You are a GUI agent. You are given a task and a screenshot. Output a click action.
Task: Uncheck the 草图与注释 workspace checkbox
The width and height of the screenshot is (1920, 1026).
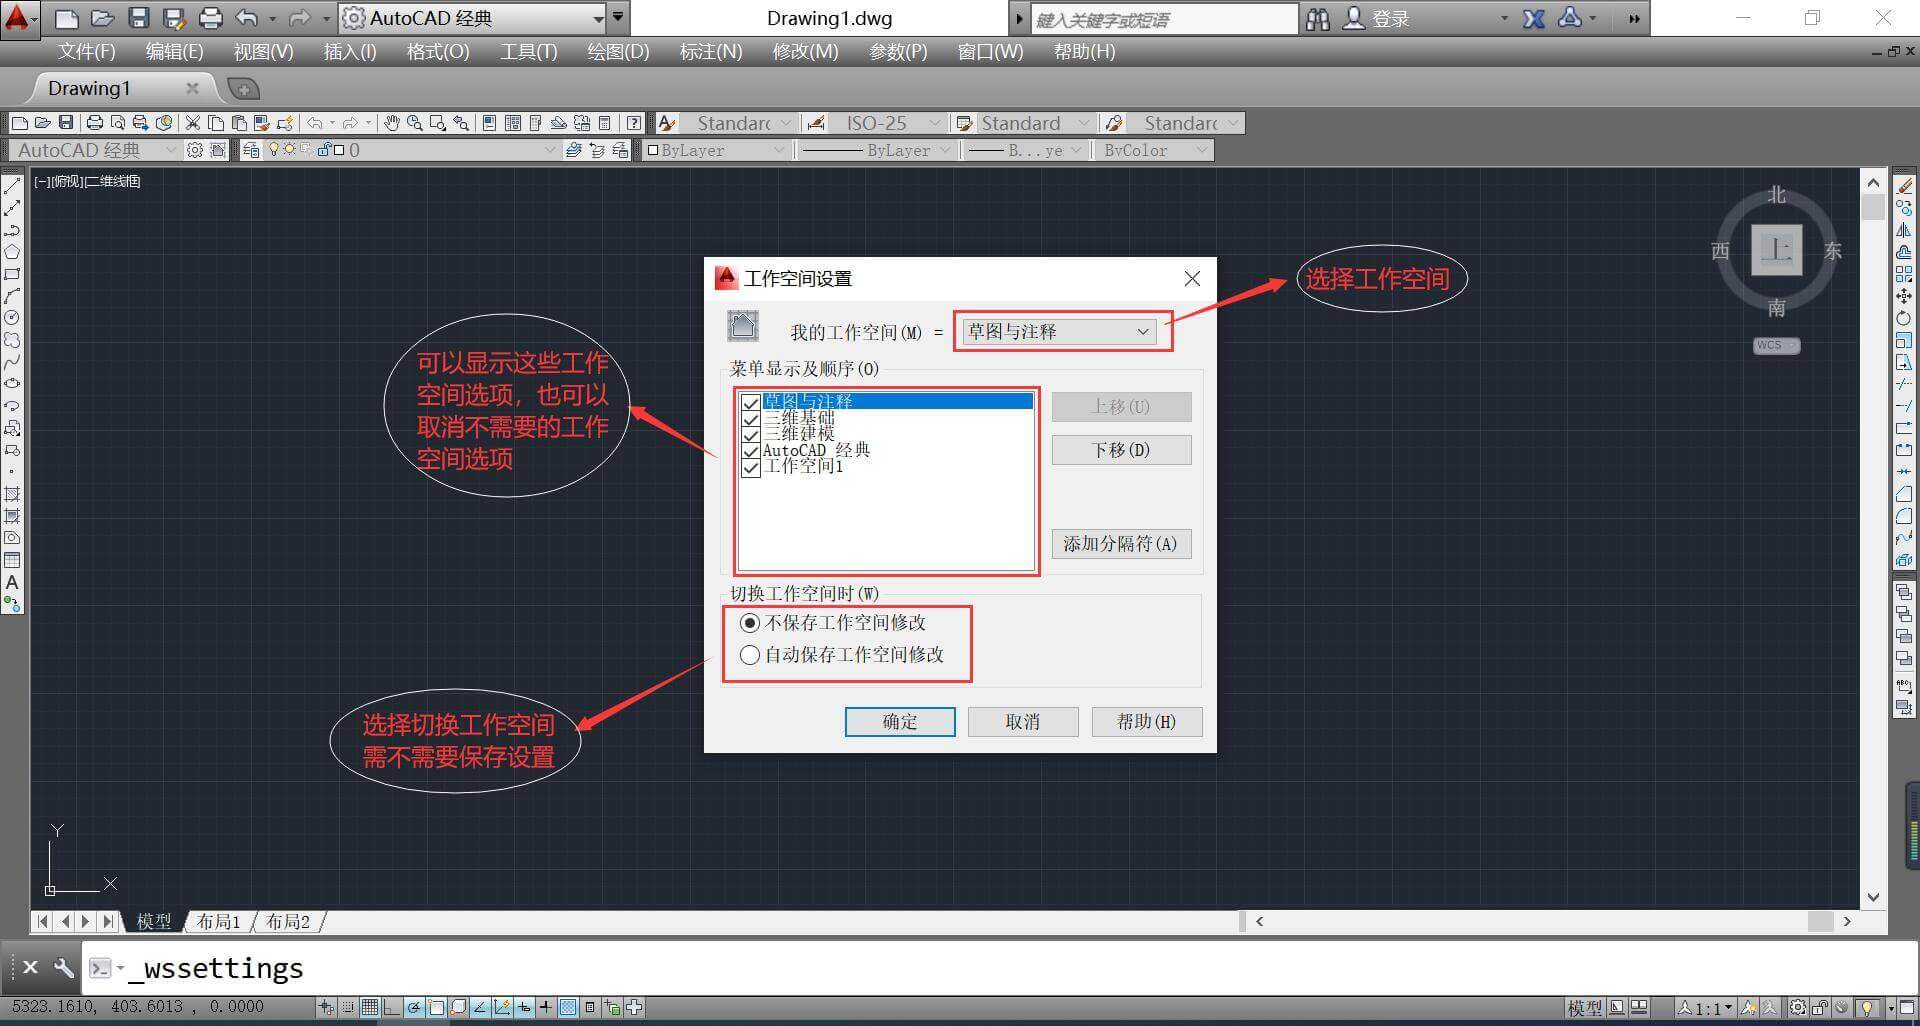tap(751, 402)
